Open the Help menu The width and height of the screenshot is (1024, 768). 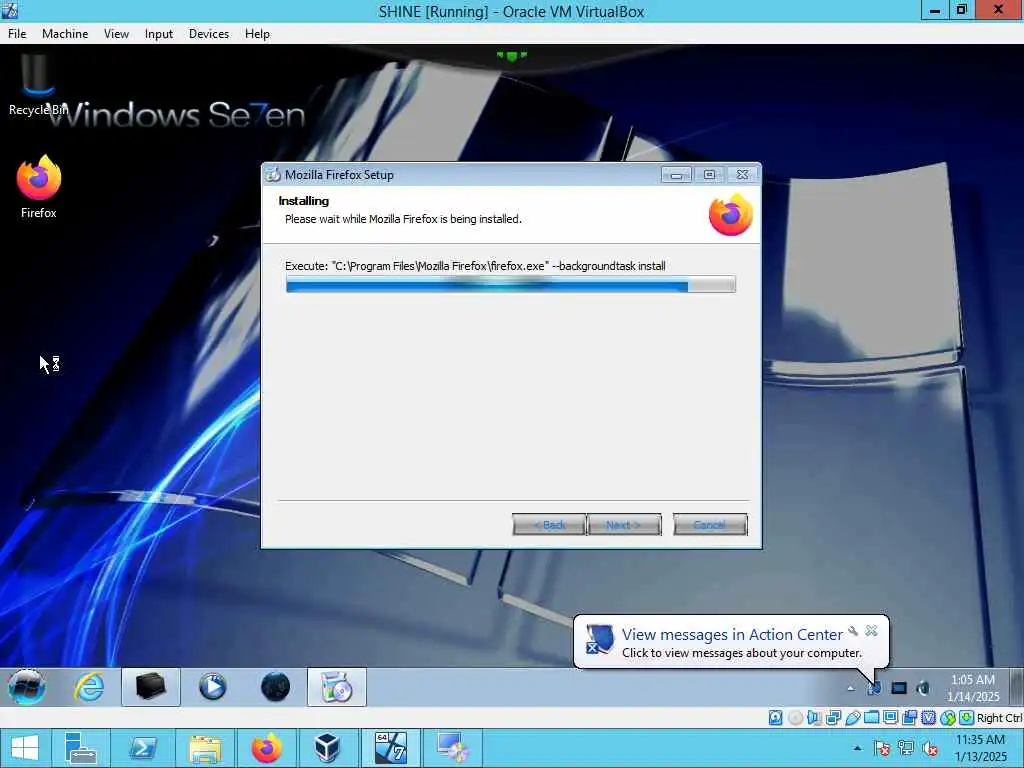click(257, 34)
